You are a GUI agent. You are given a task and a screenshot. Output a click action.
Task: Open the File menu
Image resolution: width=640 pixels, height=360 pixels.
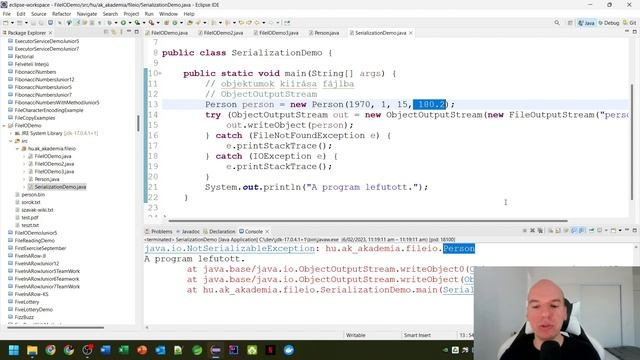click(7, 14)
